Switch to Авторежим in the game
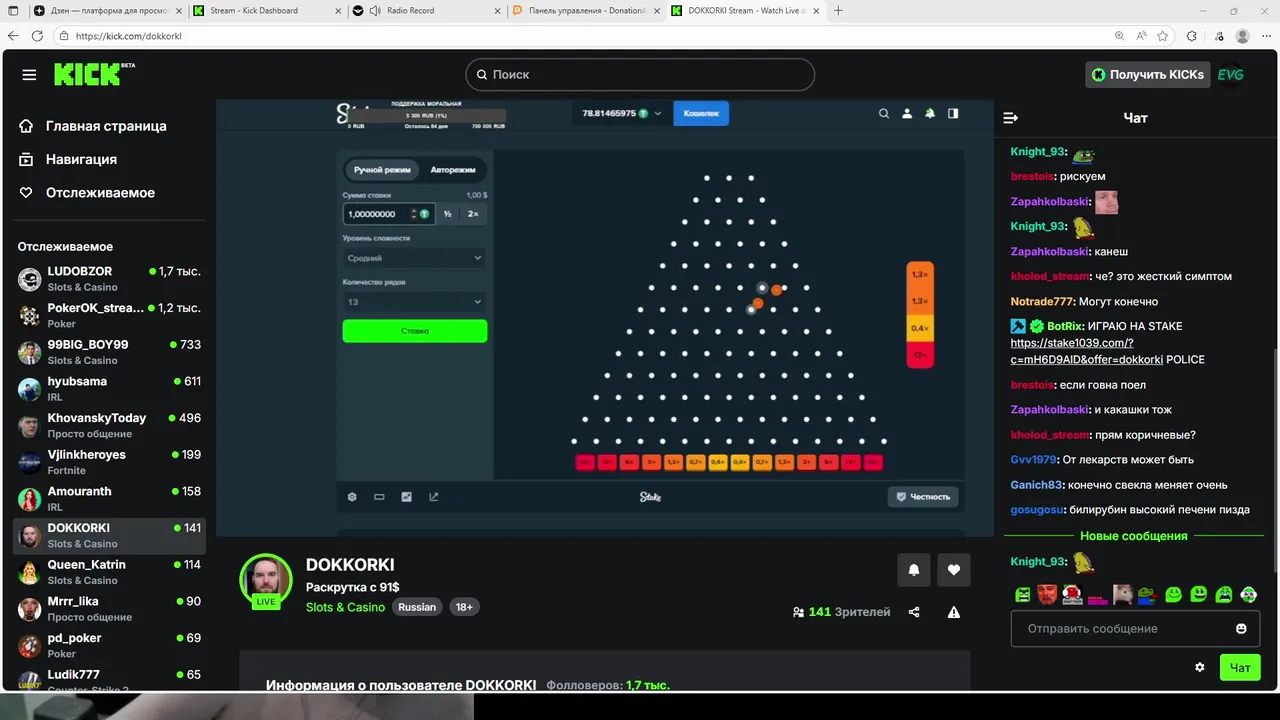Image resolution: width=1280 pixels, height=720 pixels. tap(453, 170)
